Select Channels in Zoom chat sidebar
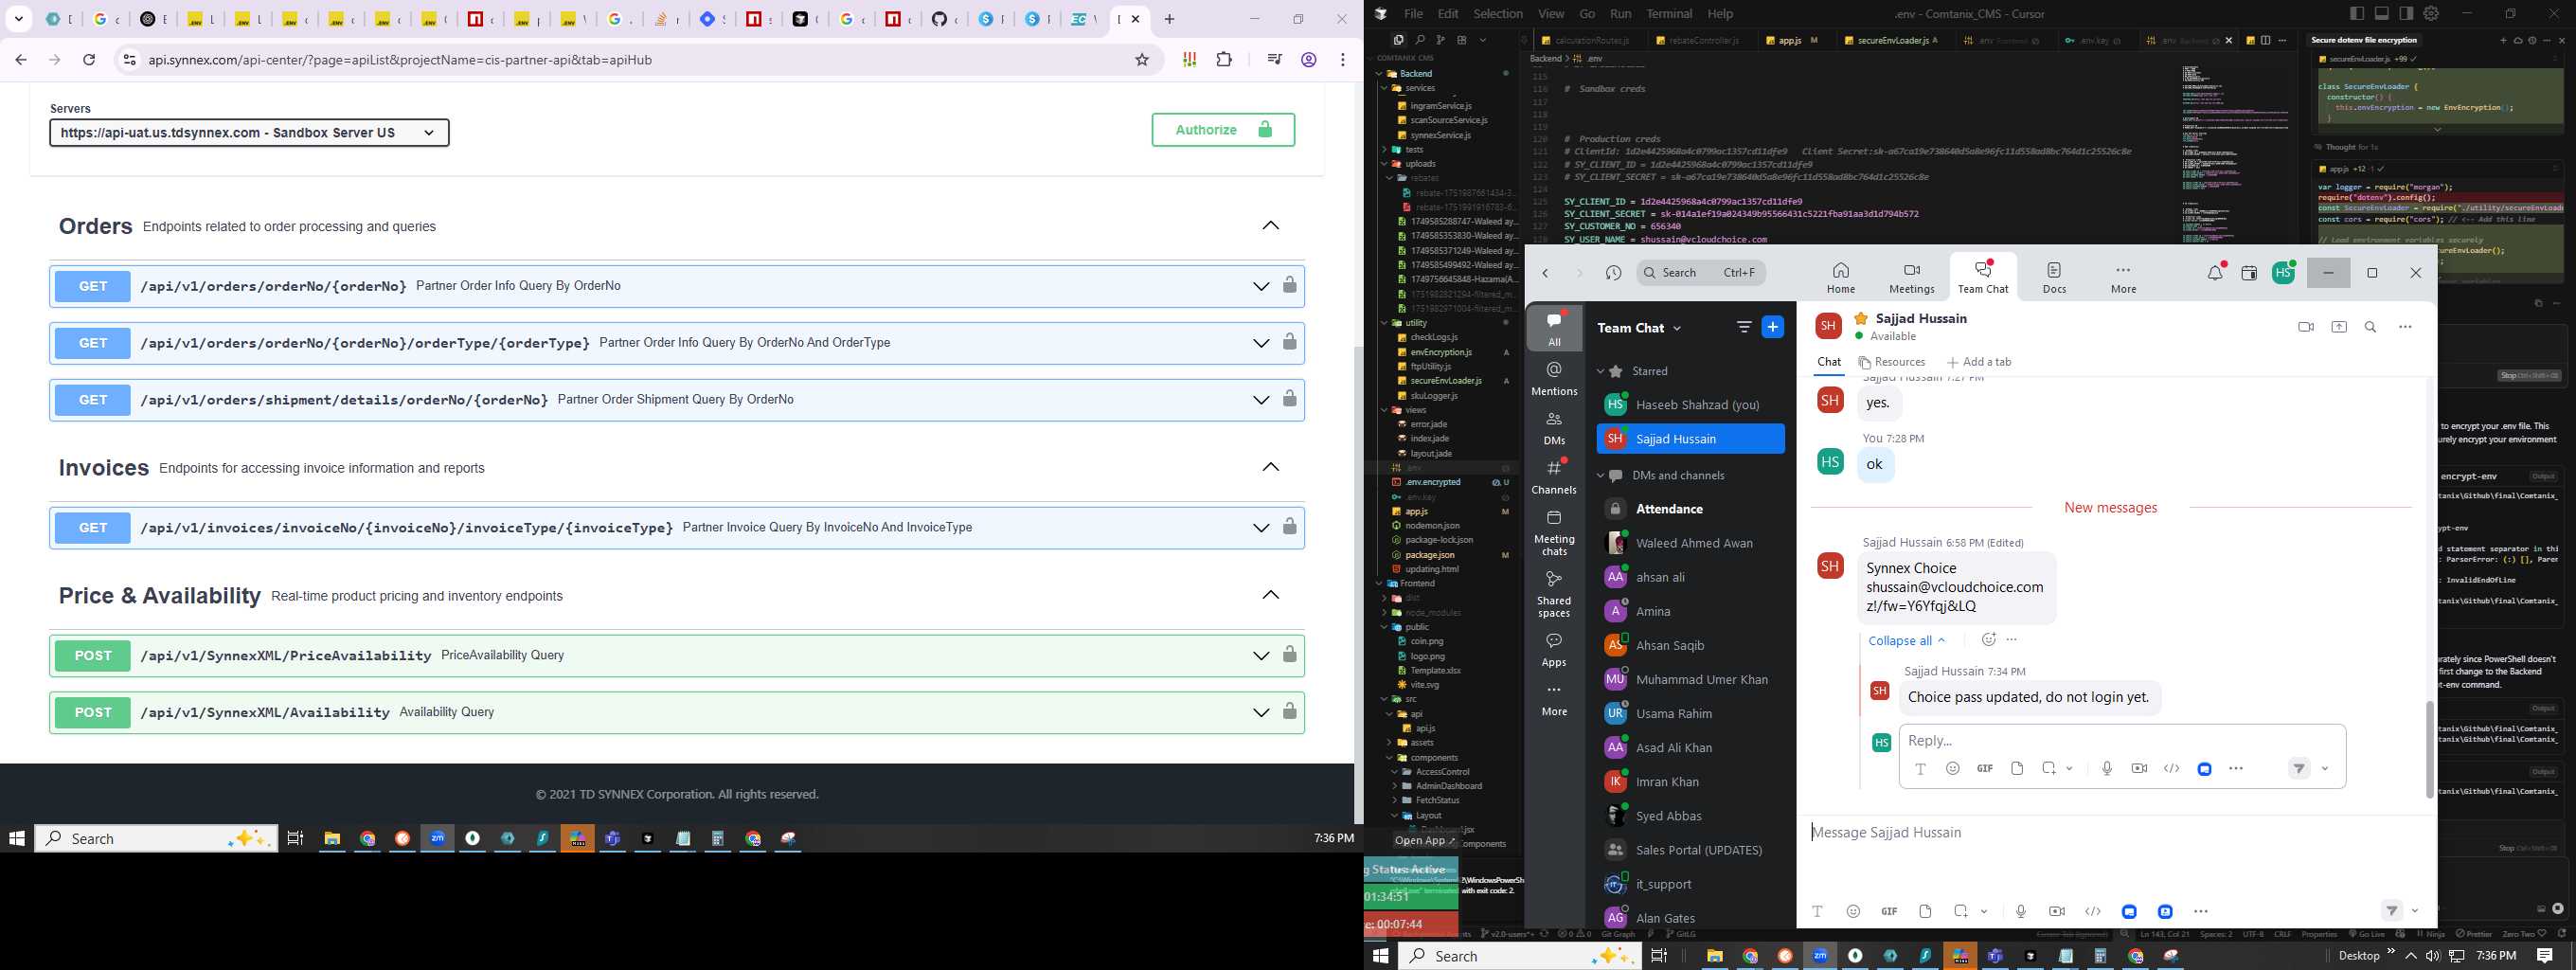 (x=1554, y=477)
